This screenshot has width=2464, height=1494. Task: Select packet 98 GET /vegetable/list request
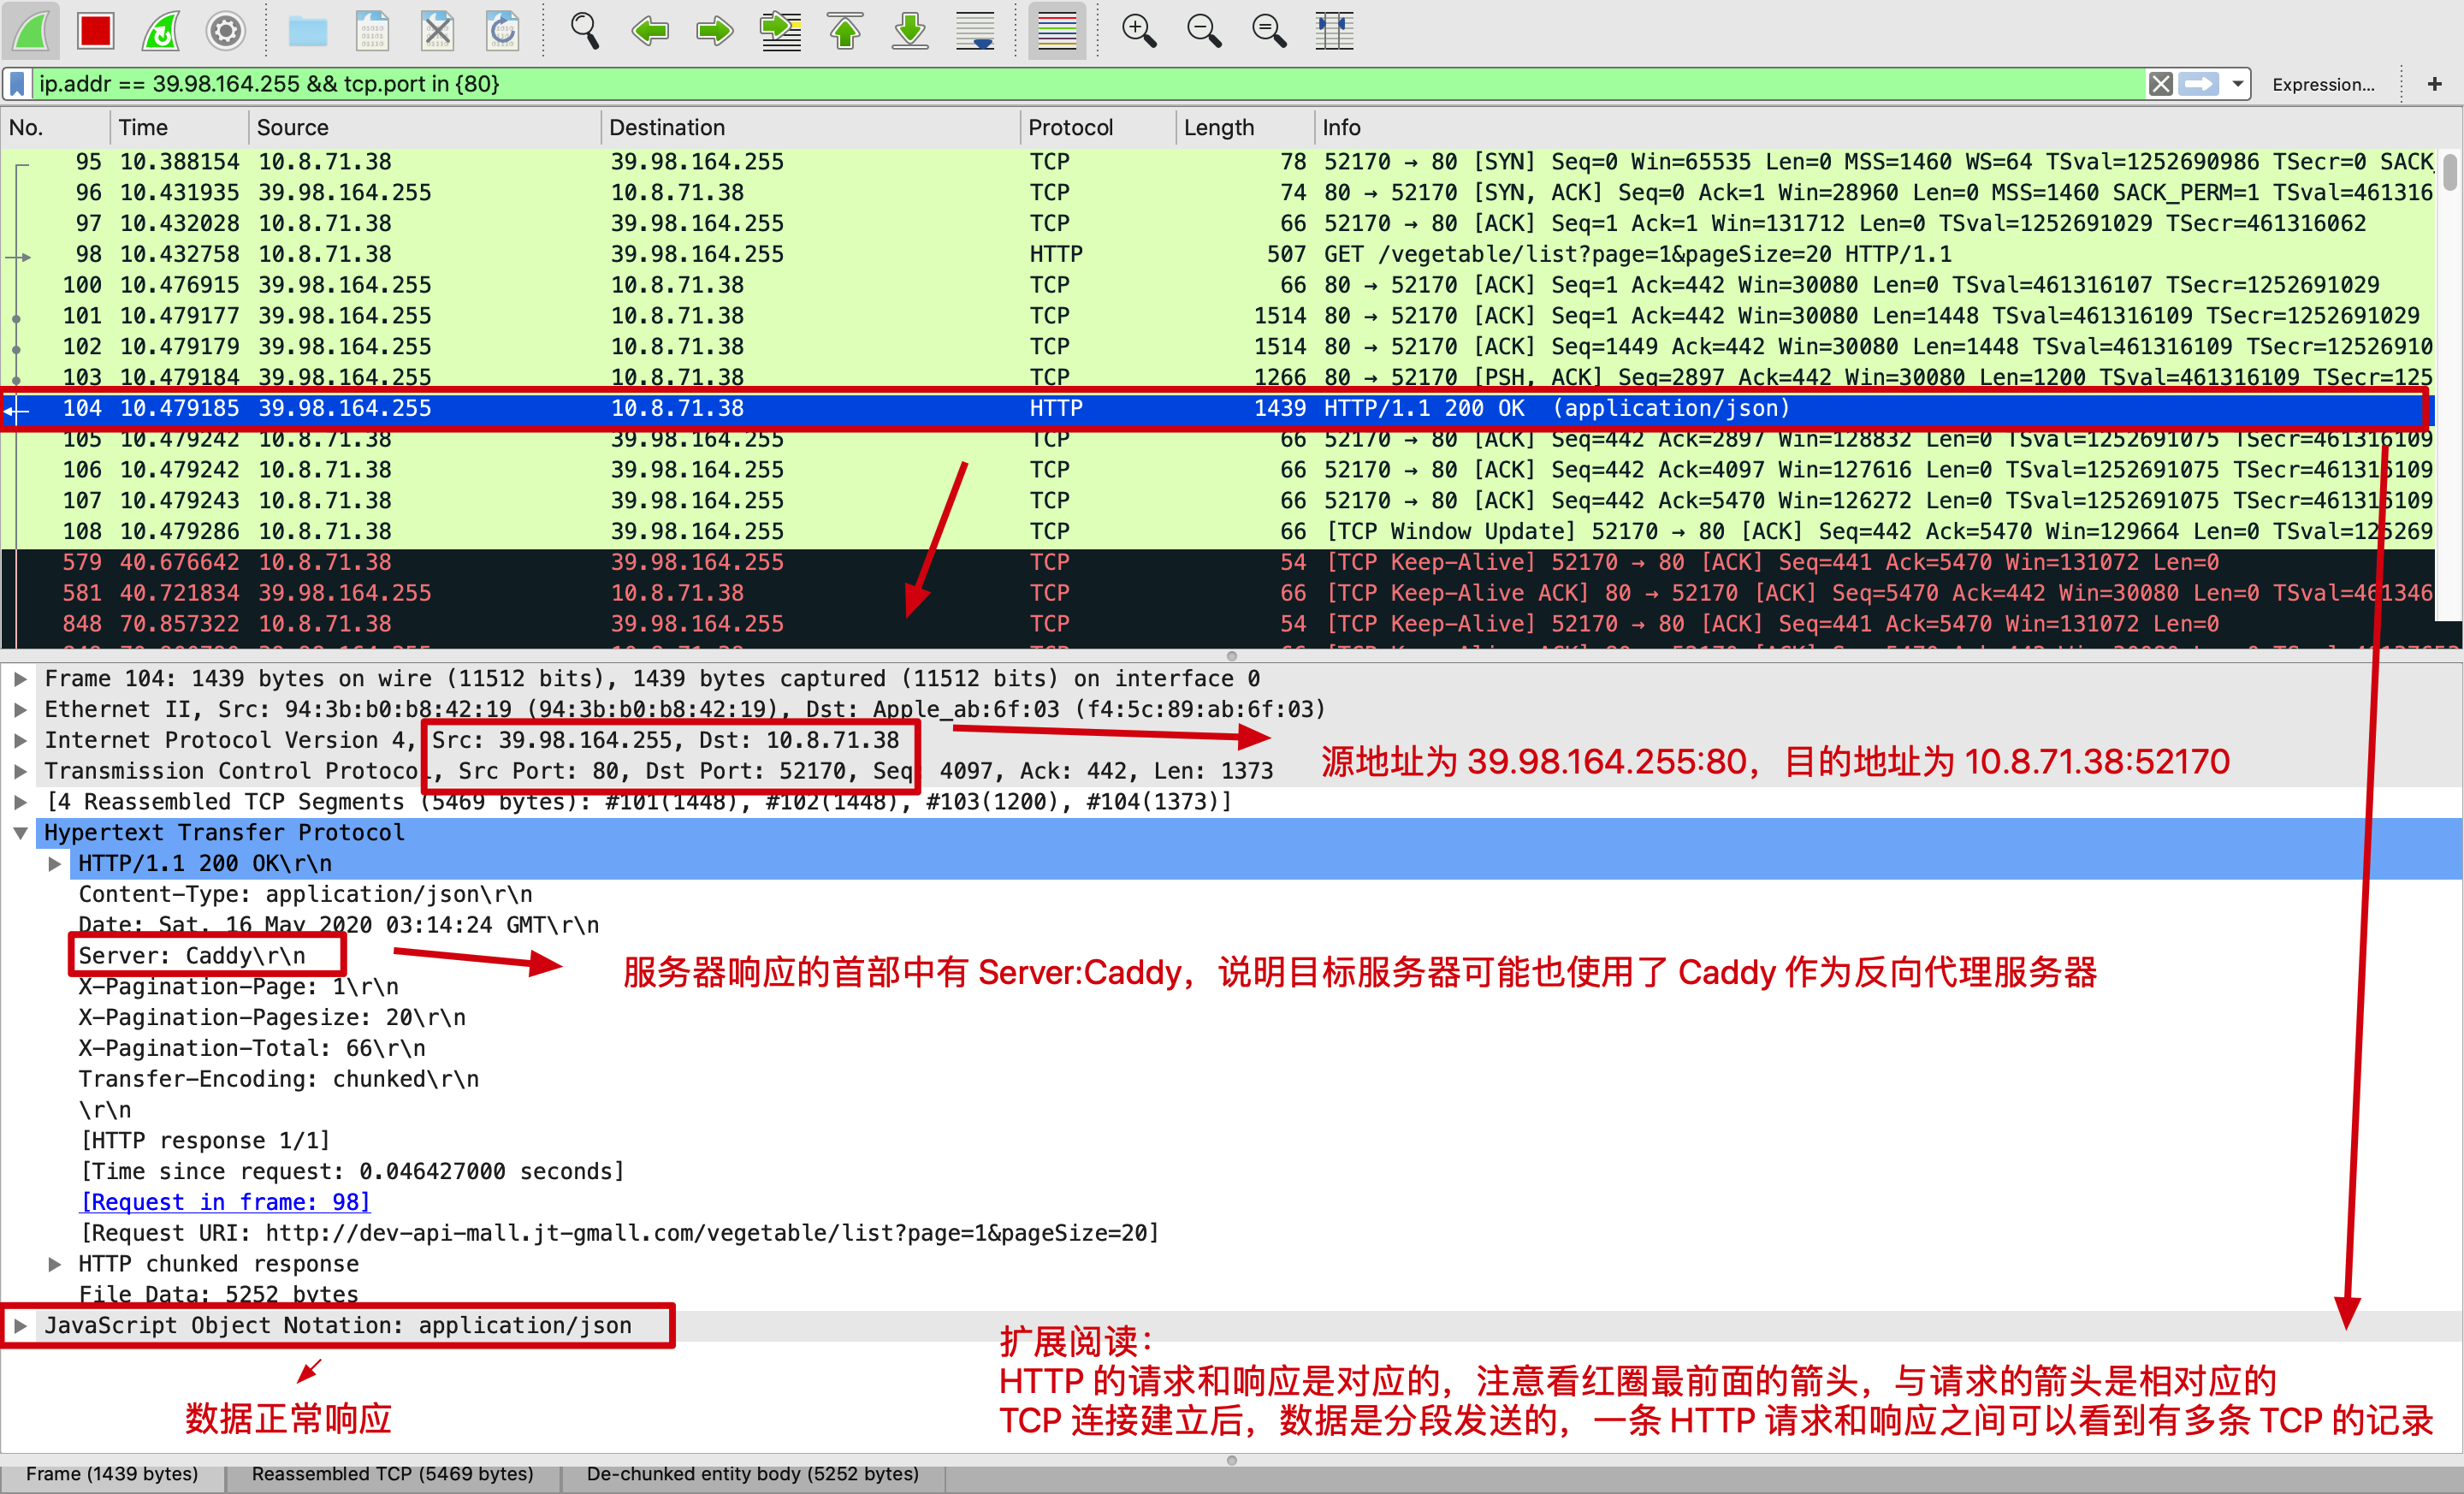click(1218, 254)
